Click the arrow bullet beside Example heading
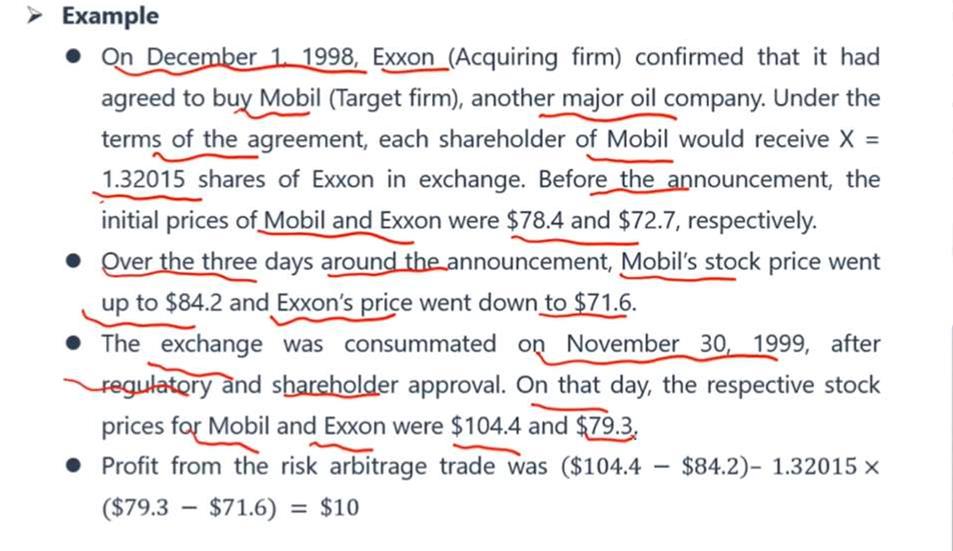953x551 pixels. point(34,16)
